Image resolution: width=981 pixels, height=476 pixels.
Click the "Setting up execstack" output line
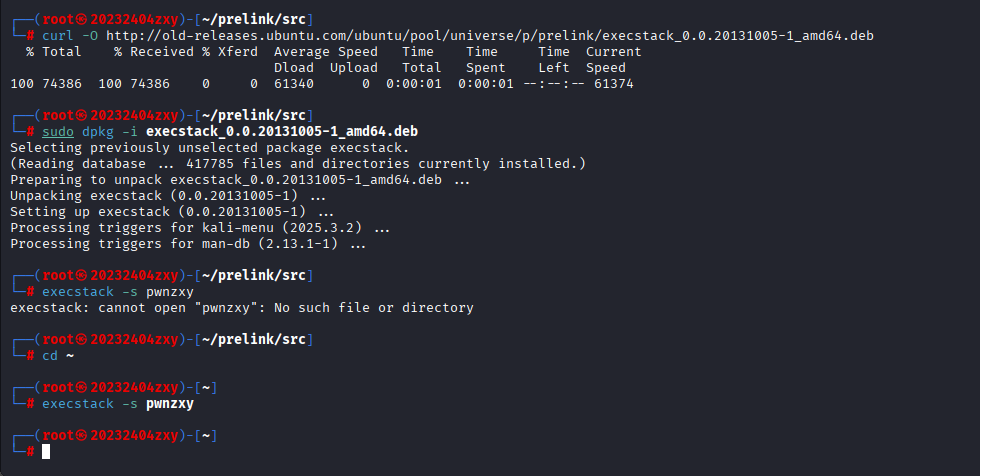[171, 212]
